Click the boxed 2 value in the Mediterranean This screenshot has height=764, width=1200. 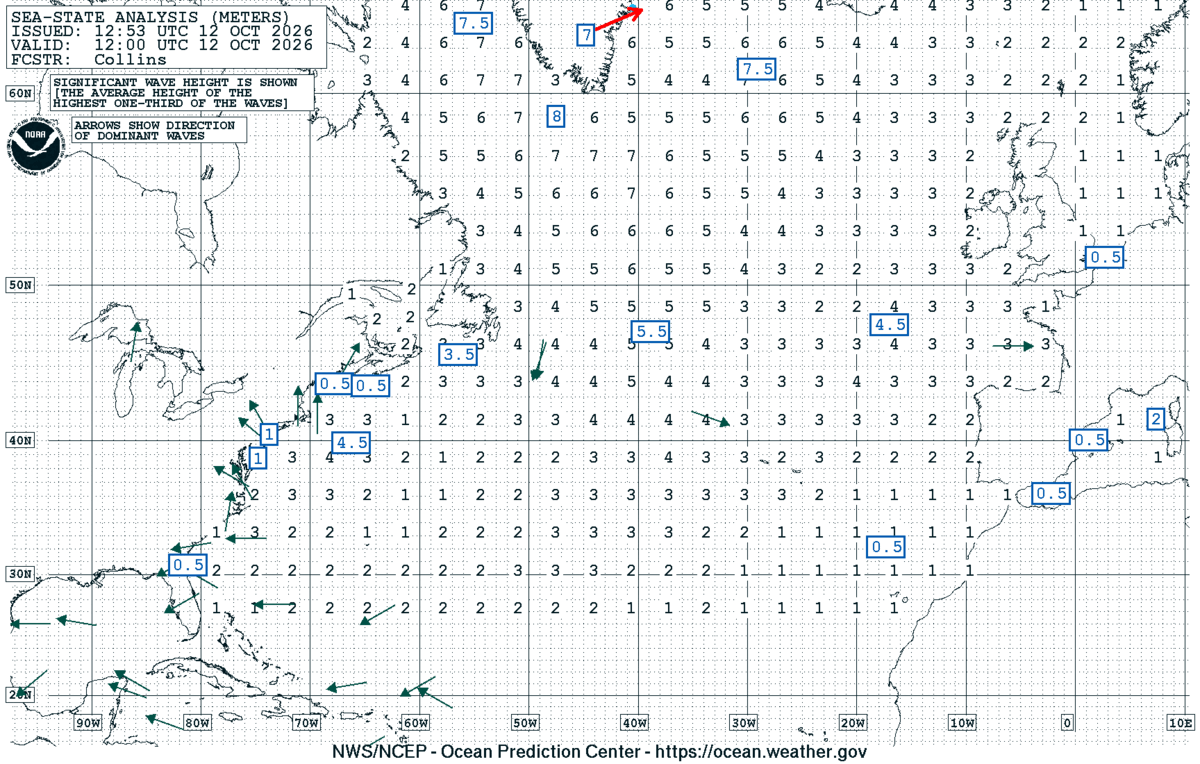coord(1156,419)
